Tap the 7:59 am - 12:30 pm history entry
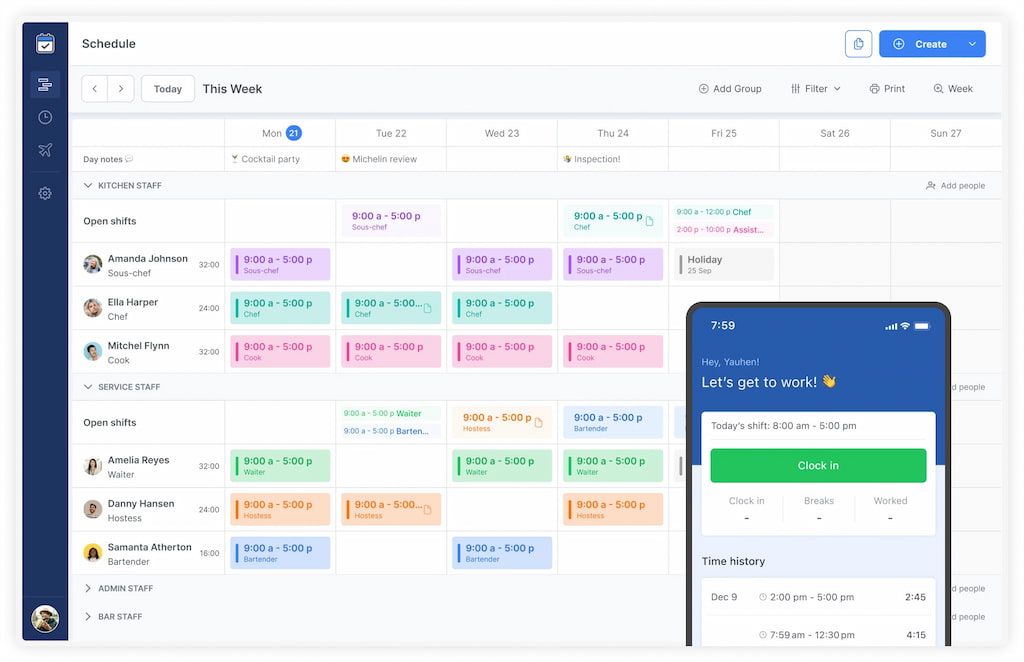The width and height of the screenshot is (1024, 662). pos(818,635)
